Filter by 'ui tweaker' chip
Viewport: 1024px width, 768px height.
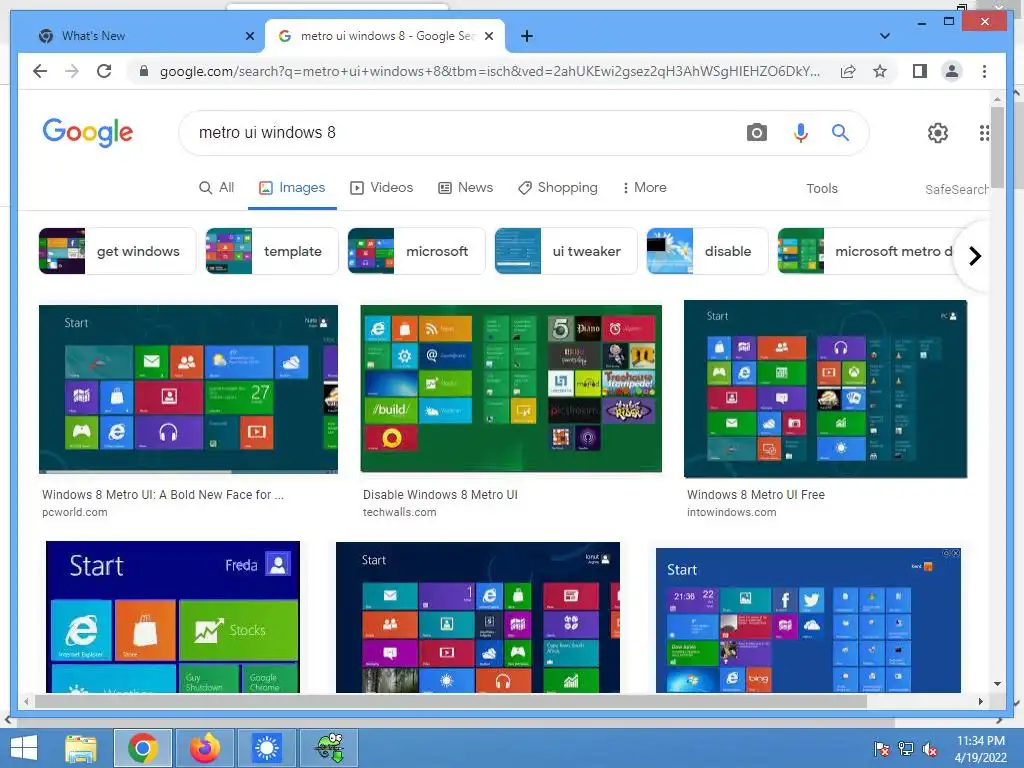click(x=566, y=251)
